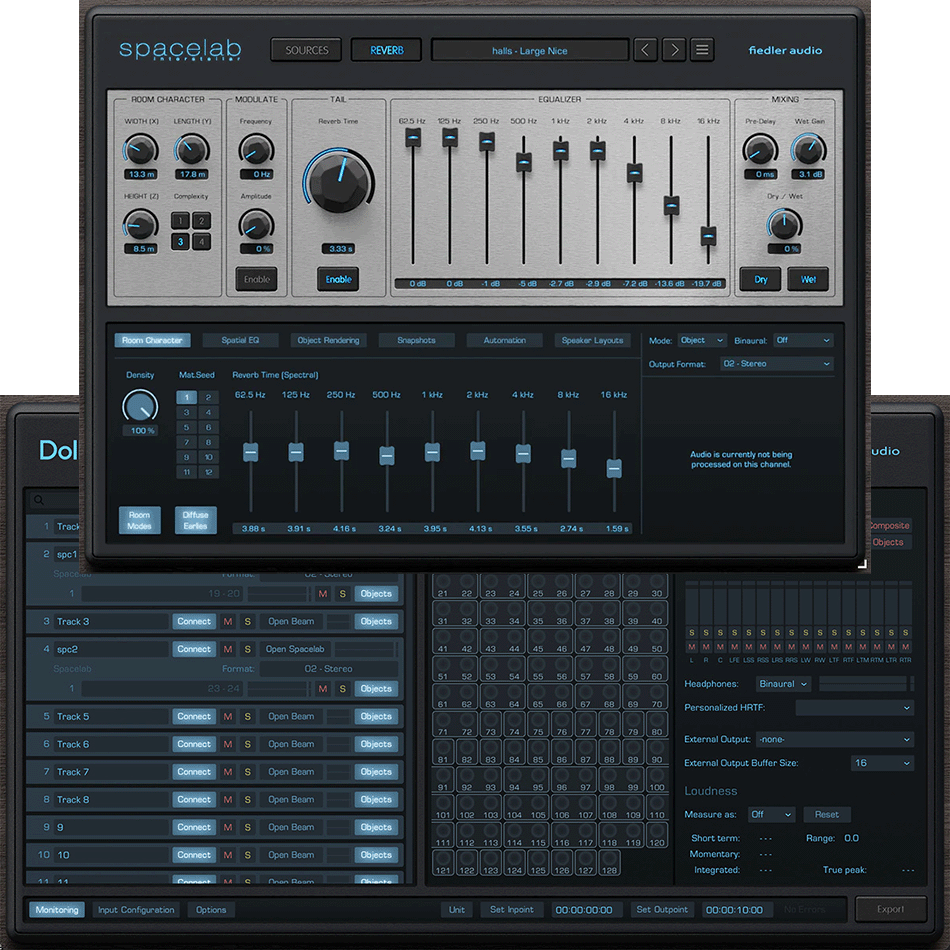Switch to the Automation tab

point(504,340)
